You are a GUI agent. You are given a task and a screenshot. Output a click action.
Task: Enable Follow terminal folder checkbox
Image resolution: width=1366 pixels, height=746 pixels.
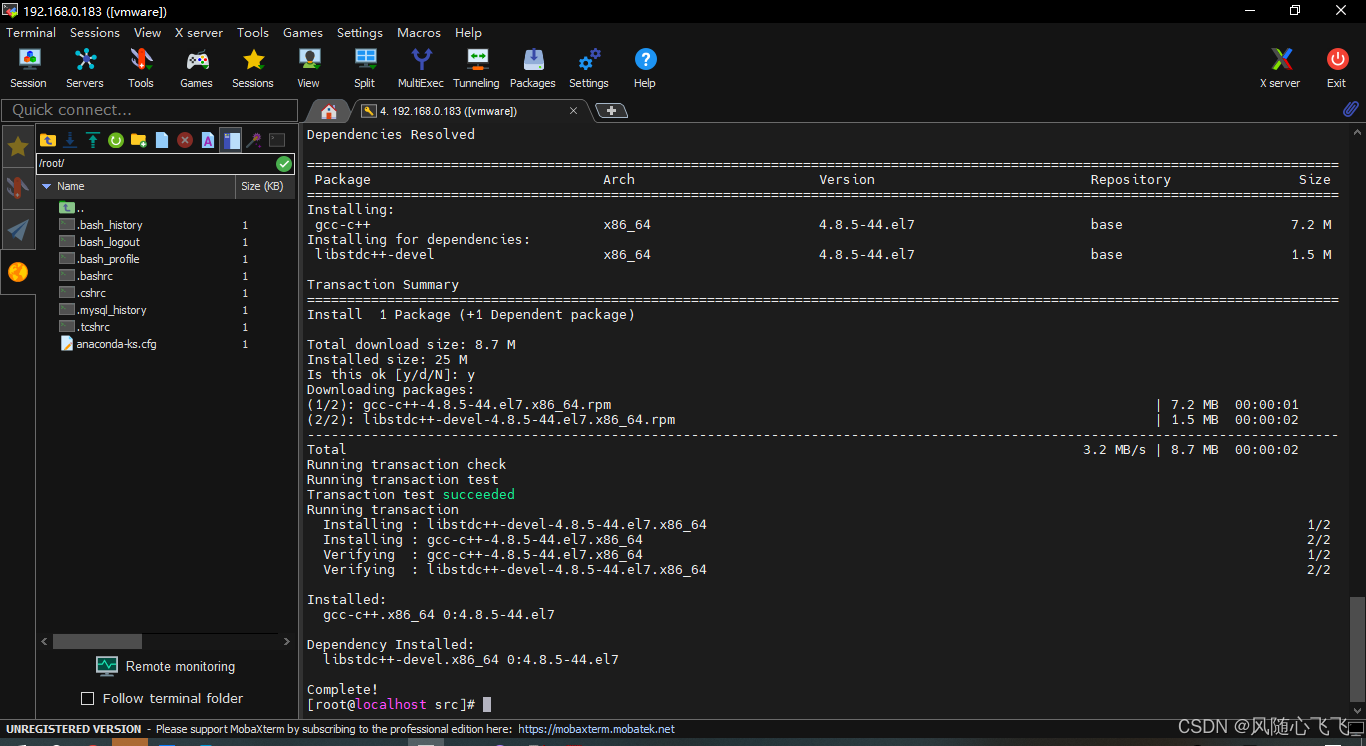pyautogui.click(x=87, y=699)
